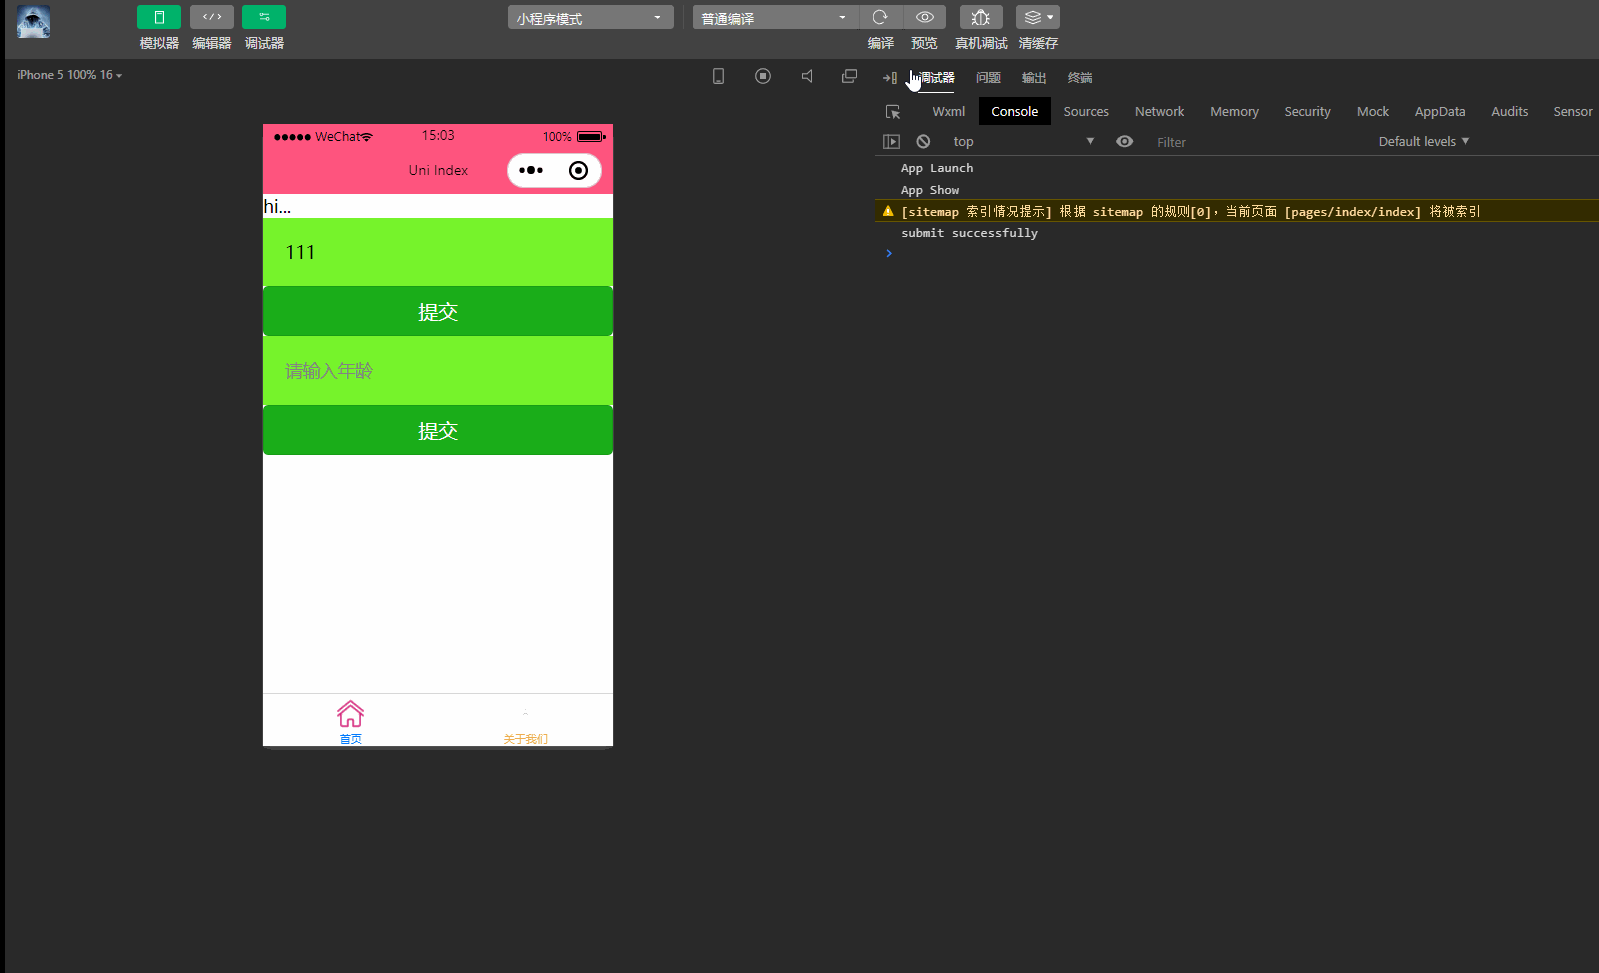Image resolution: width=1599 pixels, height=973 pixels.
Task: Open the AppData tab
Action: click(1440, 112)
